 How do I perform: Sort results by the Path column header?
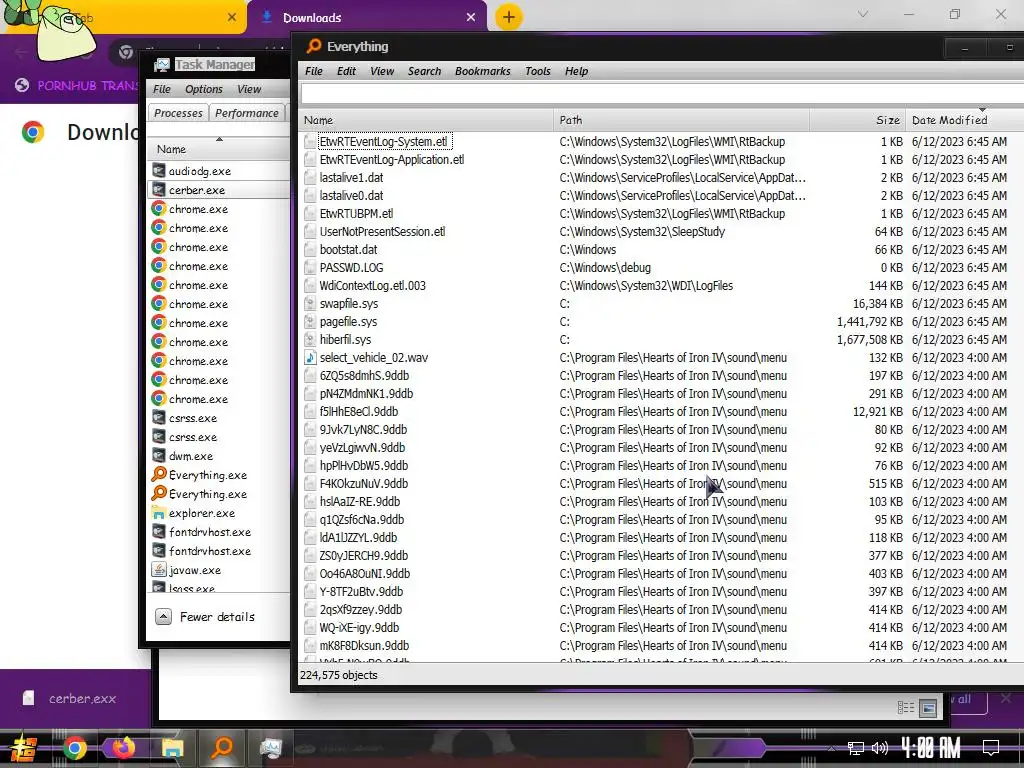pos(682,120)
